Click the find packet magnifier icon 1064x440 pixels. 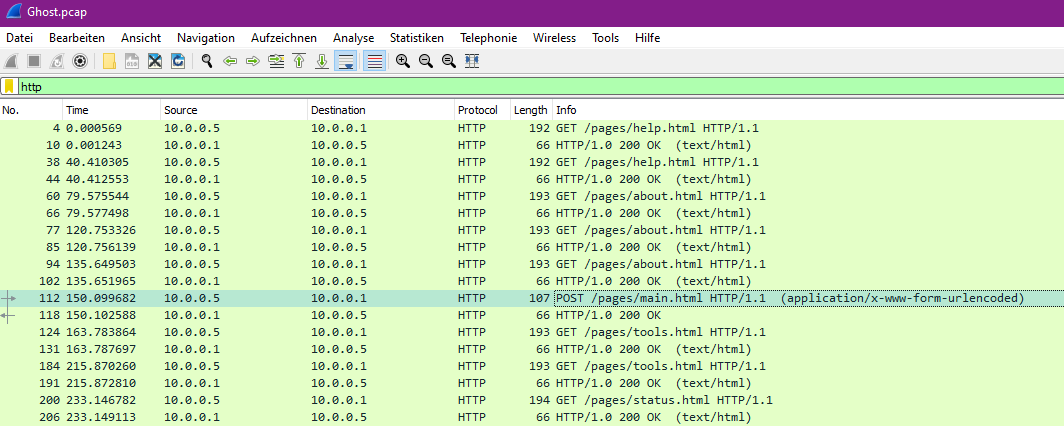pos(207,61)
